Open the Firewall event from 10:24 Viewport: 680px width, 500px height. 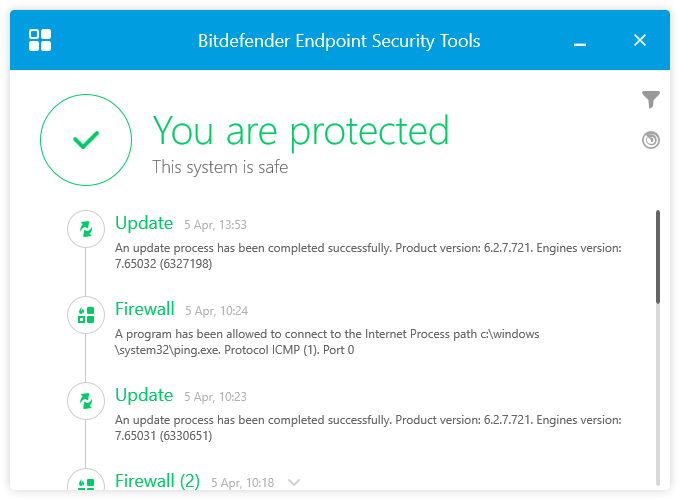(x=145, y=309)
